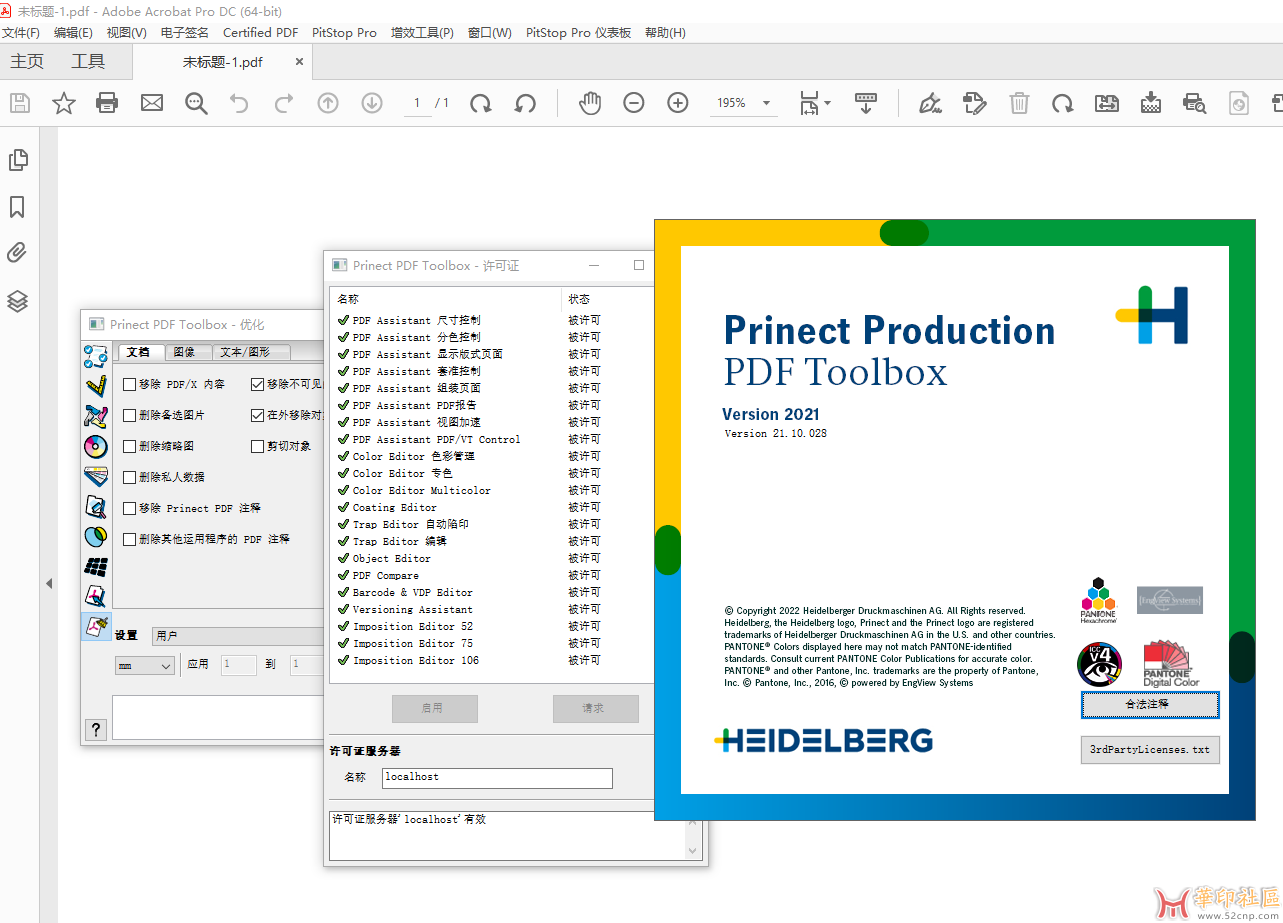This screenshot has width=1283, height=923.
Task: Select the Hand pan tool
Action: [590, 103]
